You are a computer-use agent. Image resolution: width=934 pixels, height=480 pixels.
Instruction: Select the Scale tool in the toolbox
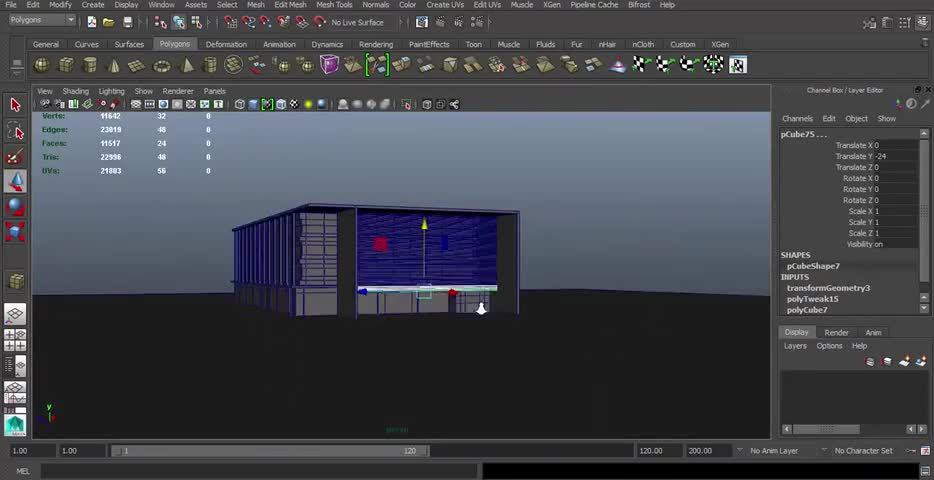click(15, 231)
